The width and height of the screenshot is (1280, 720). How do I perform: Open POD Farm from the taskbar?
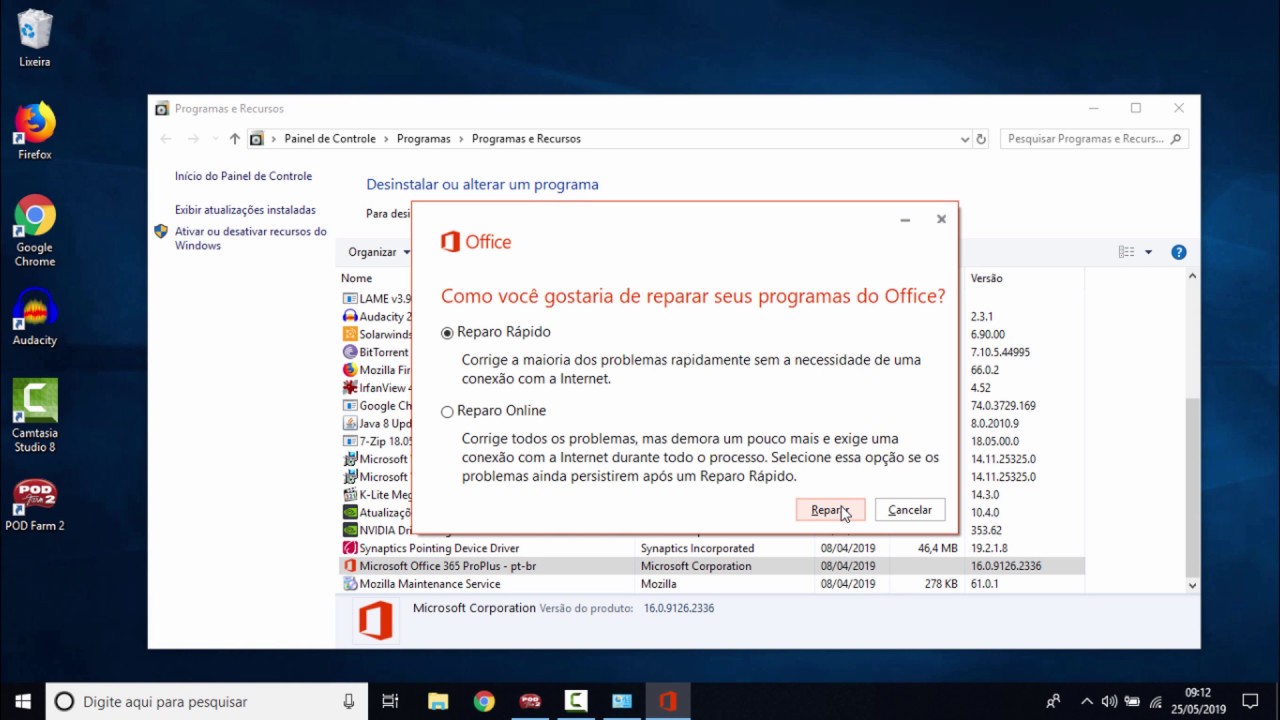coord(530,702)
